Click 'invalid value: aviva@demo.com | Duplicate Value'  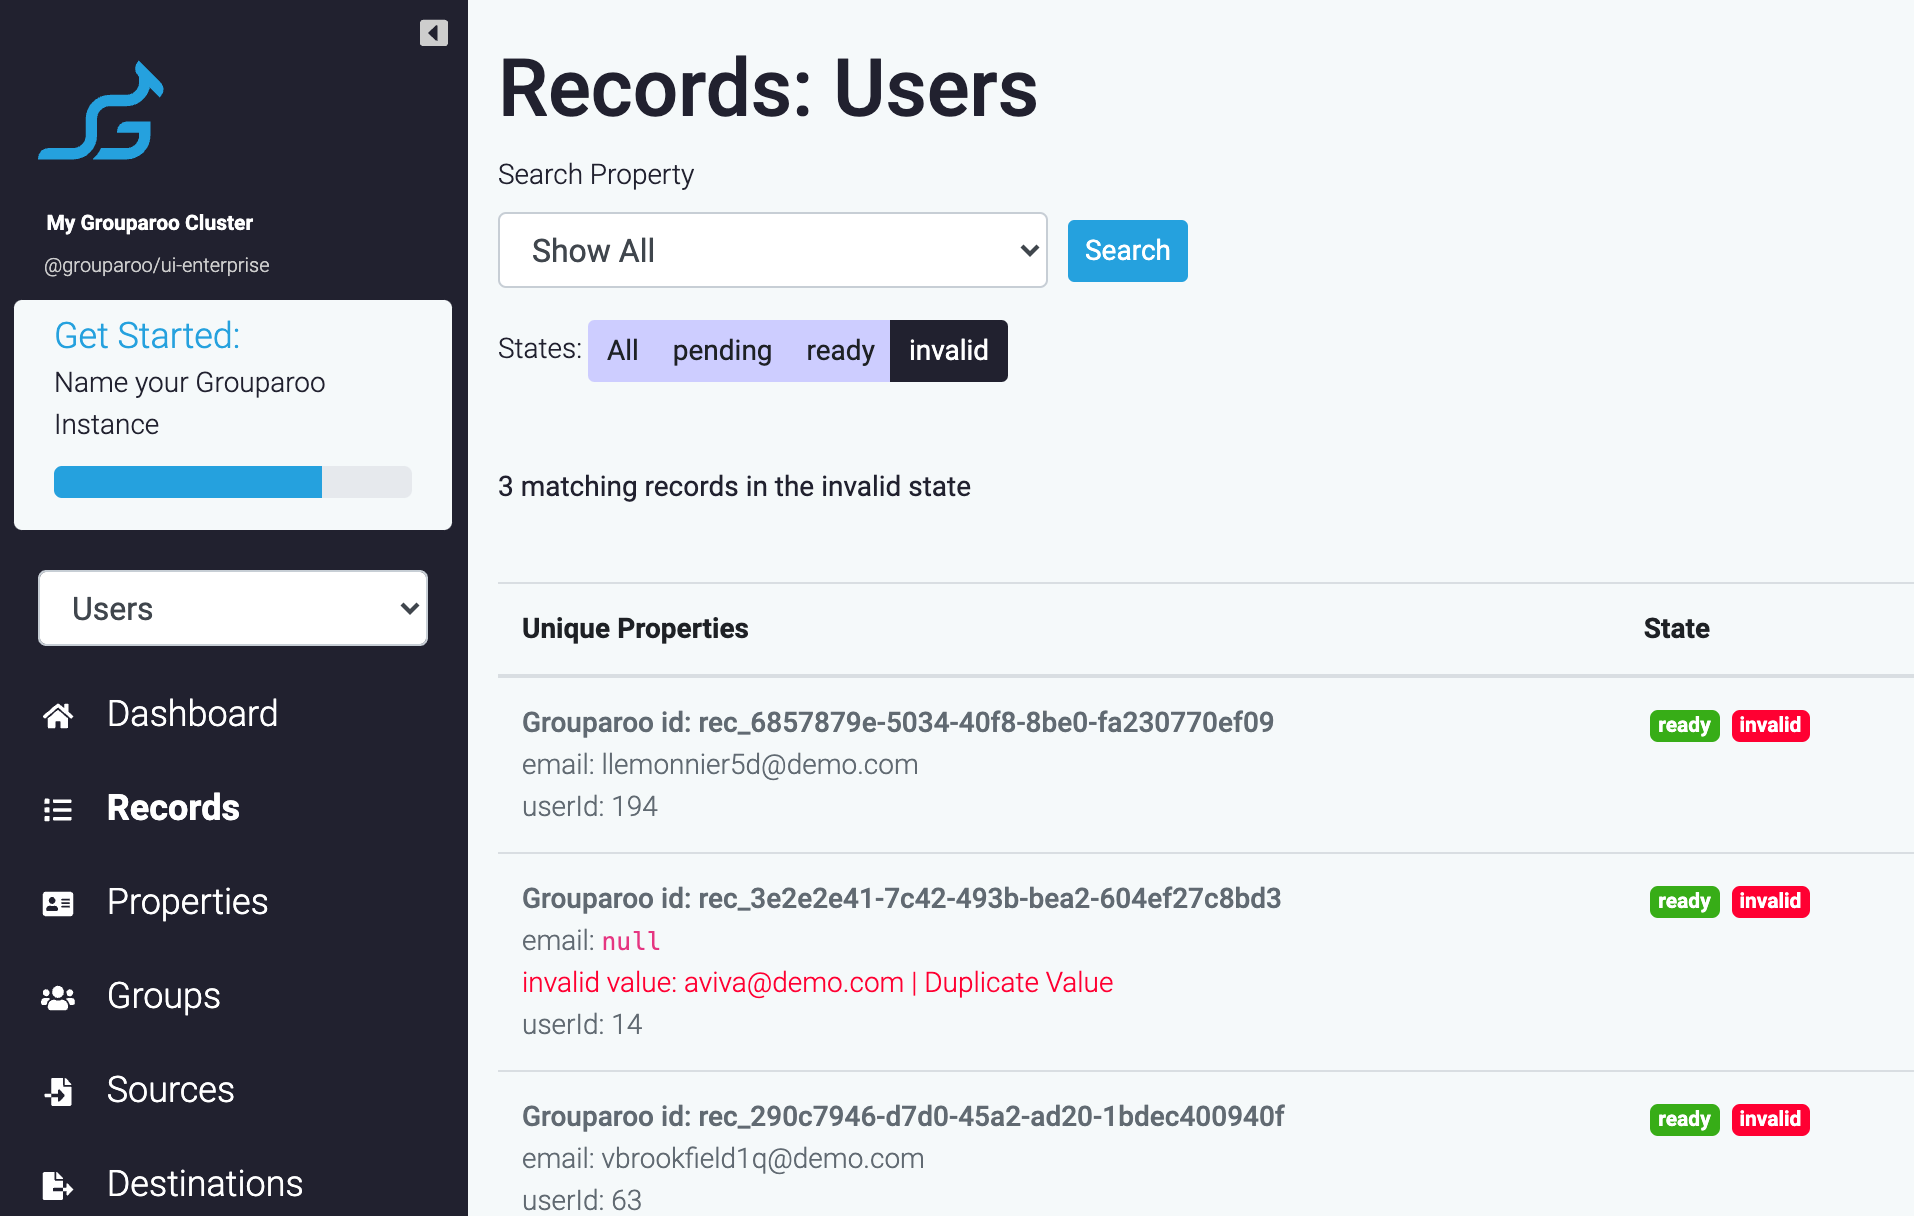coord(817,982)
